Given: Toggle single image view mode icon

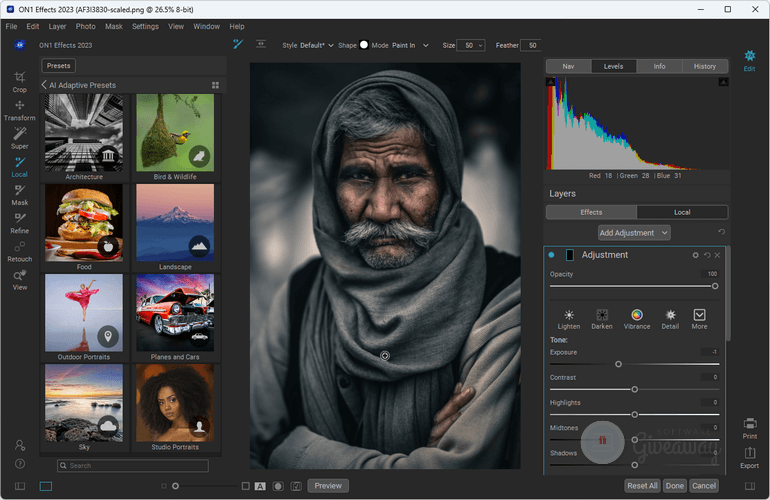Looking at the screenshot, I should [x=46, y=486].
